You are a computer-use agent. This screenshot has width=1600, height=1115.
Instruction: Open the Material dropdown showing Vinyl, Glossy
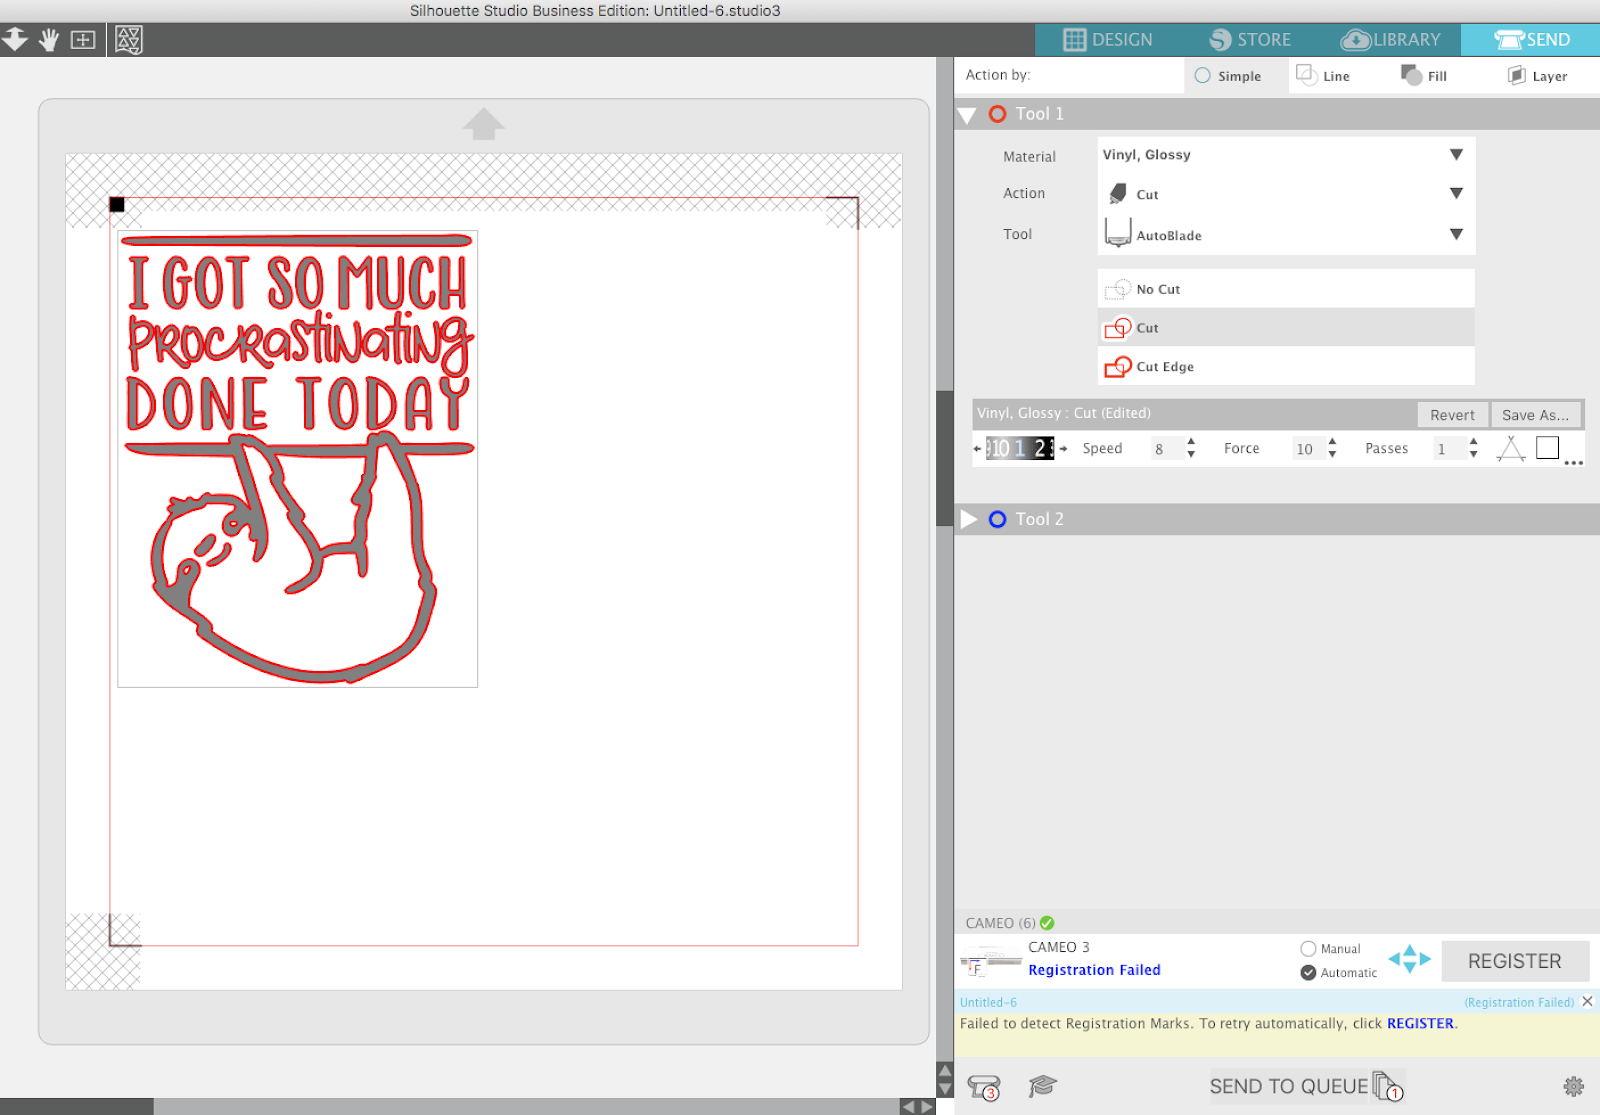click(x=1286, y=155)
